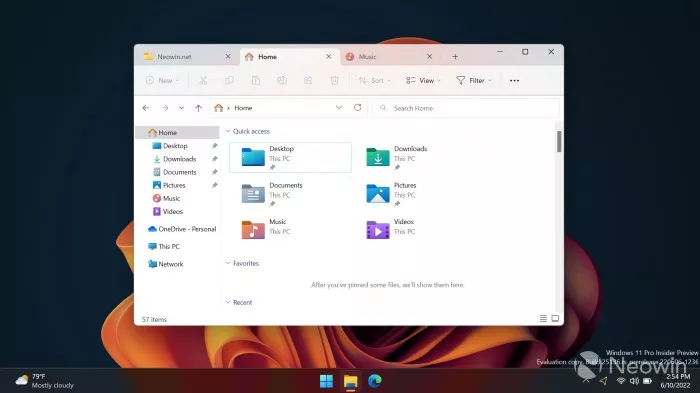Click the Windows Start button
Viewport: 700px width, 393px height.
pyautogui.click(x=326, y=381)
